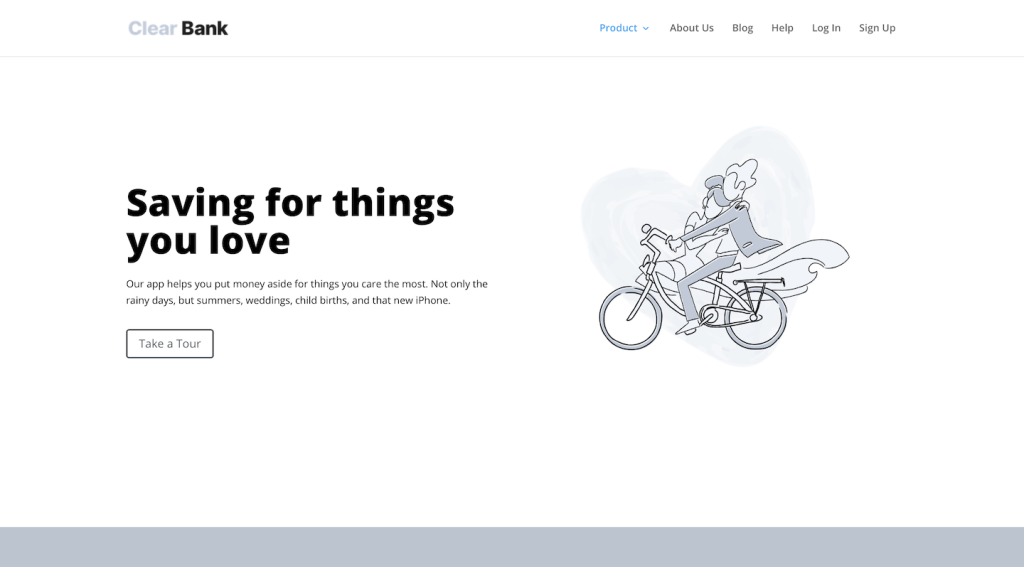This screenshot has height=567, width=1024.
Task: Click the bicycle's rear wheel
Action: [755, 315]
